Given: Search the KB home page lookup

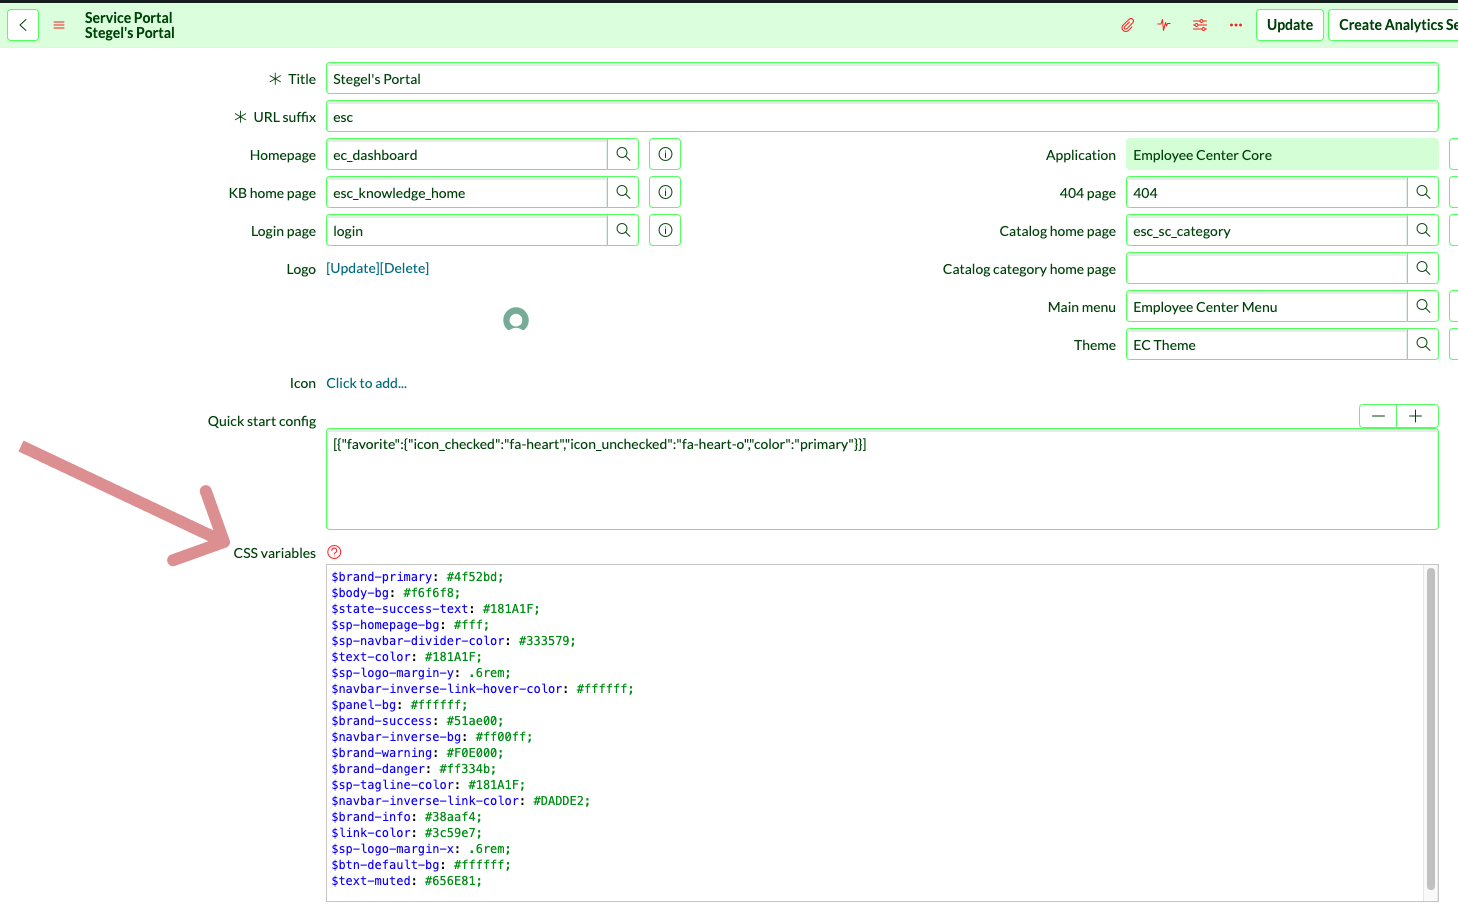Looking at the screenshot, I should [623, 192].
